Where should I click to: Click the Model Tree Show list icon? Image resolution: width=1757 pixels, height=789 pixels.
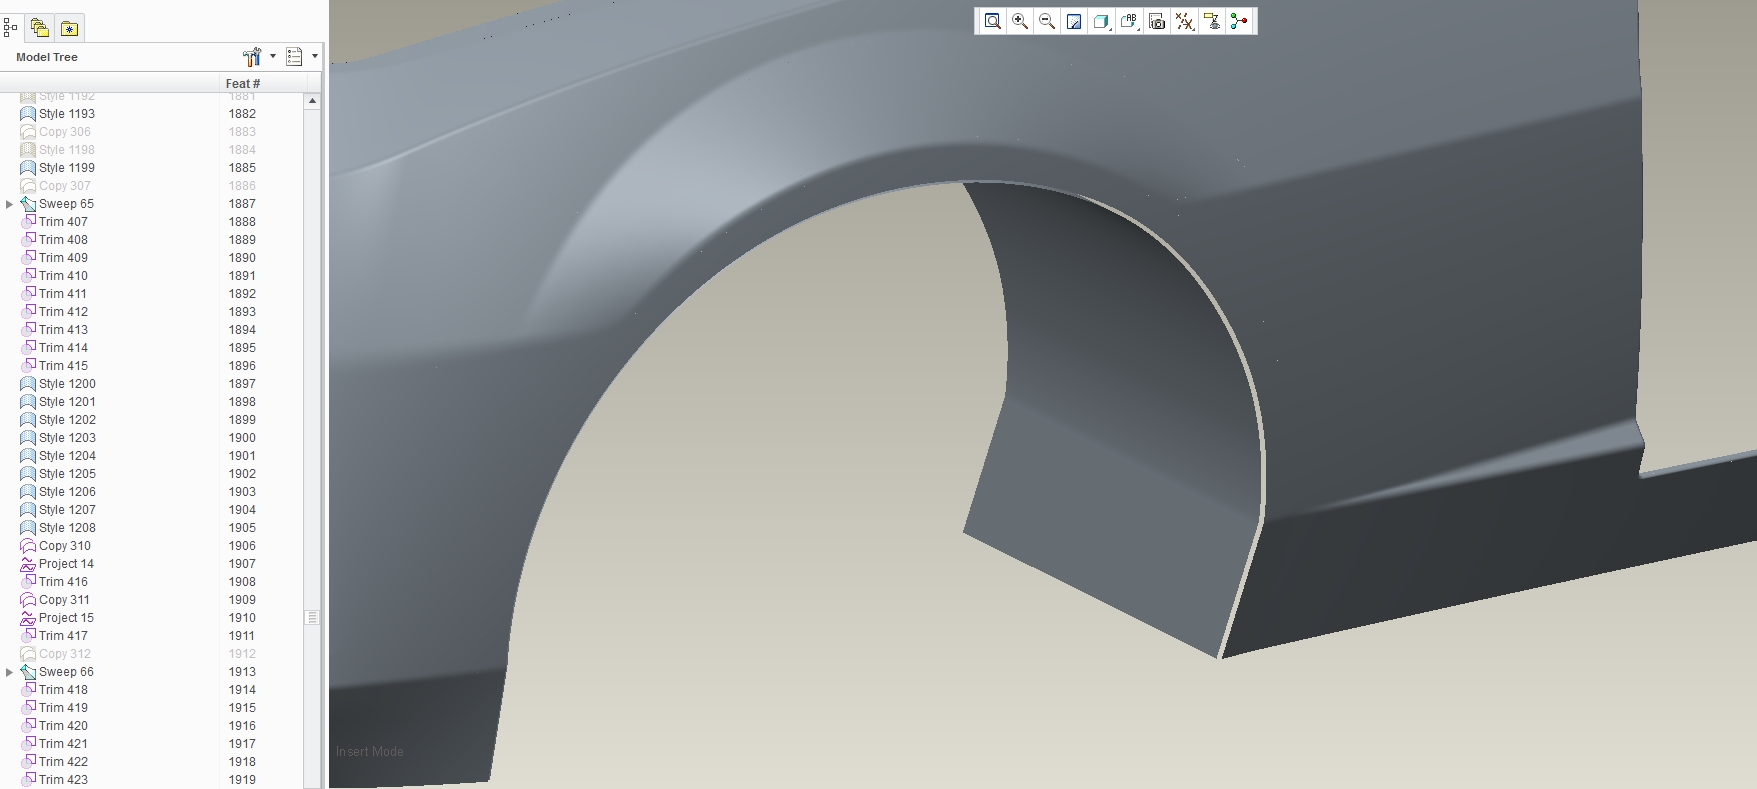tap(294, 57)
